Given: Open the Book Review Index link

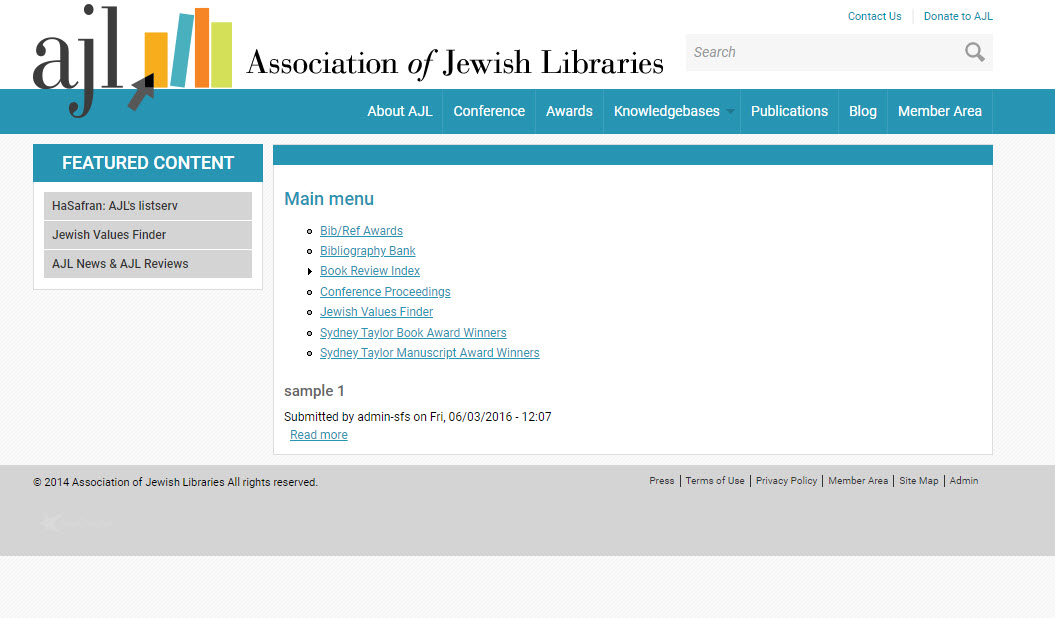Looking at the screenshot, I should [369, 271].
